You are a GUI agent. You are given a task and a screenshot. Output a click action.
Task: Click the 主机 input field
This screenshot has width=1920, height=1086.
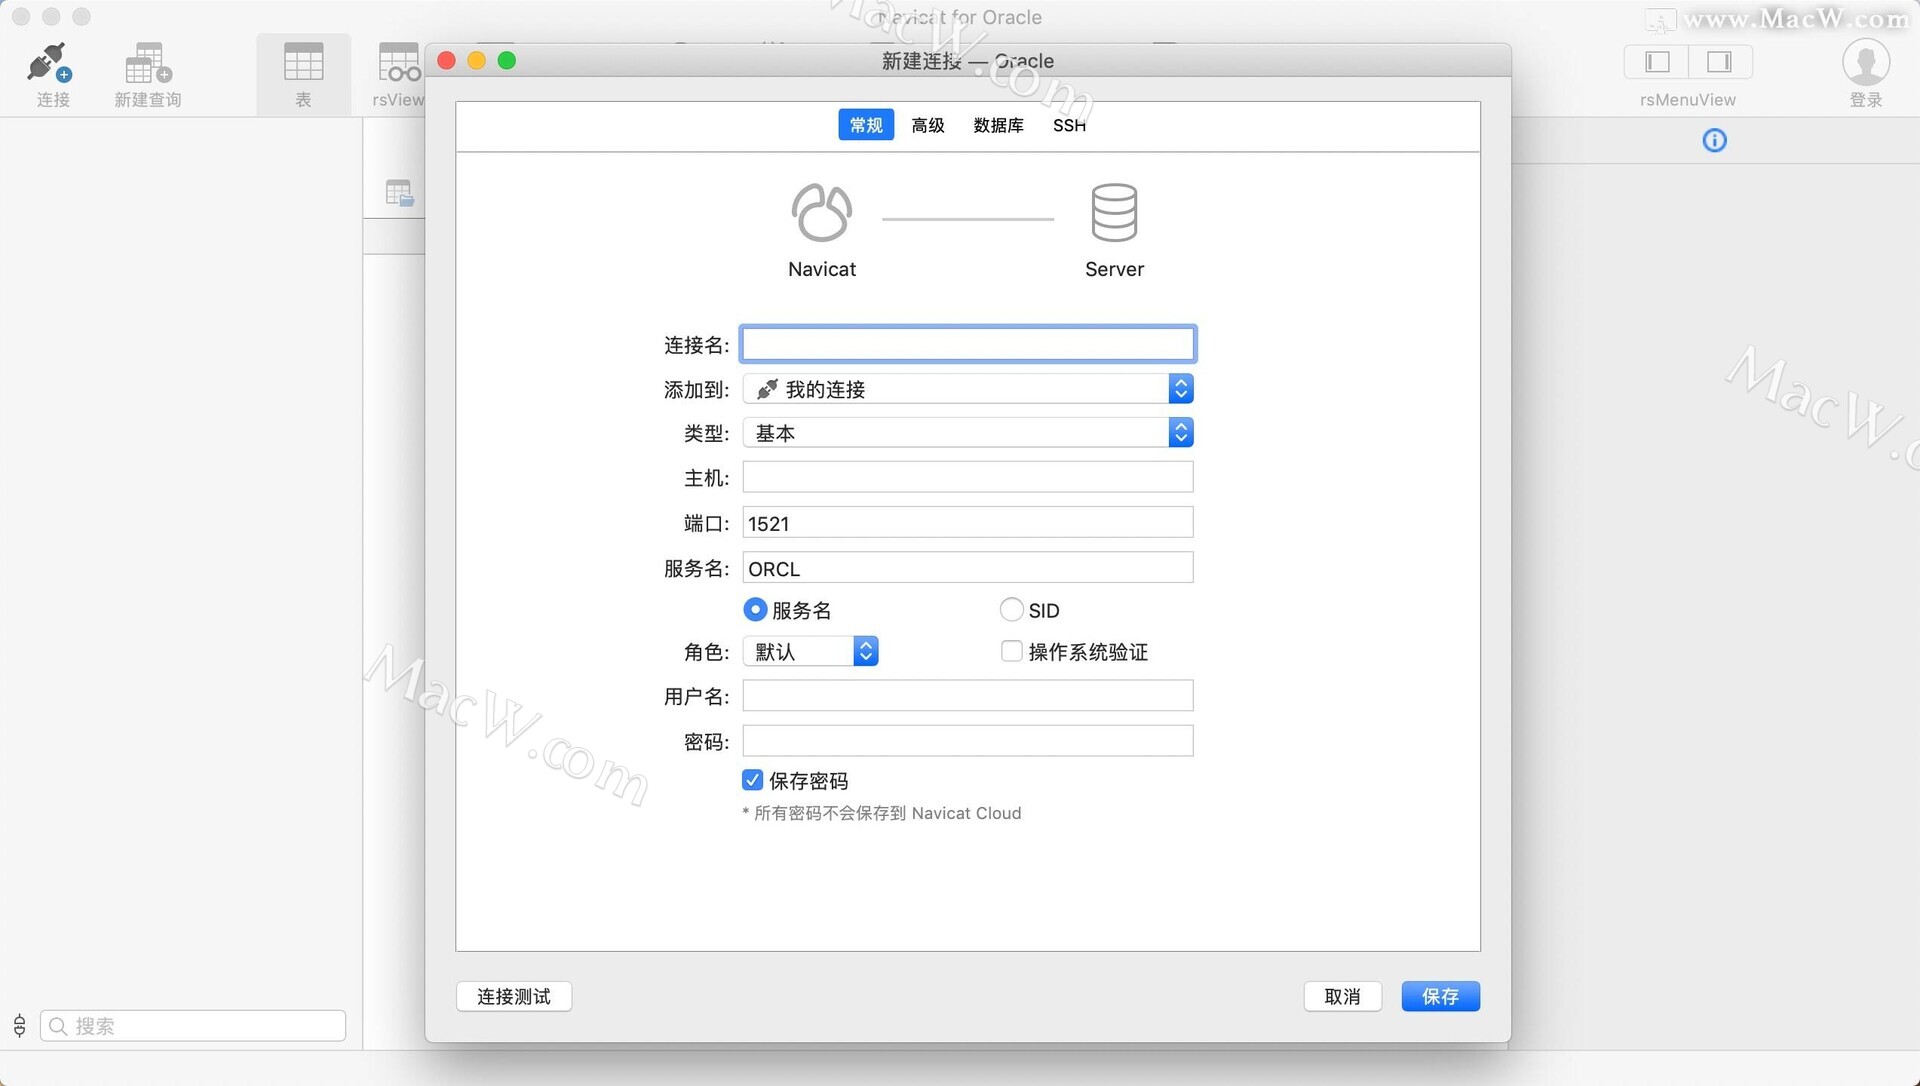click(967, 477)
